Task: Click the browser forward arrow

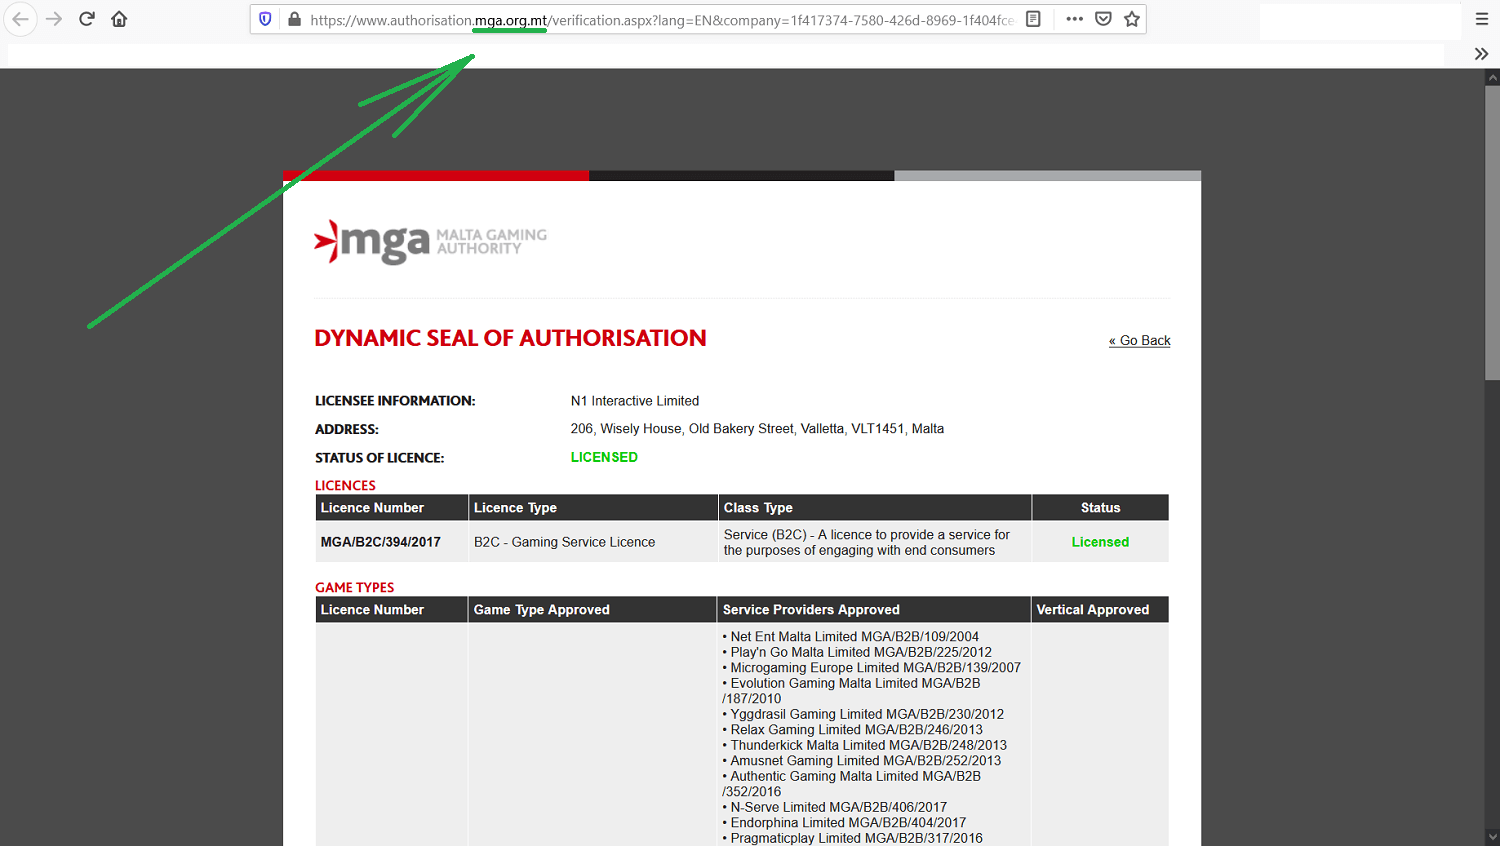Action: (x=54, y=19)
